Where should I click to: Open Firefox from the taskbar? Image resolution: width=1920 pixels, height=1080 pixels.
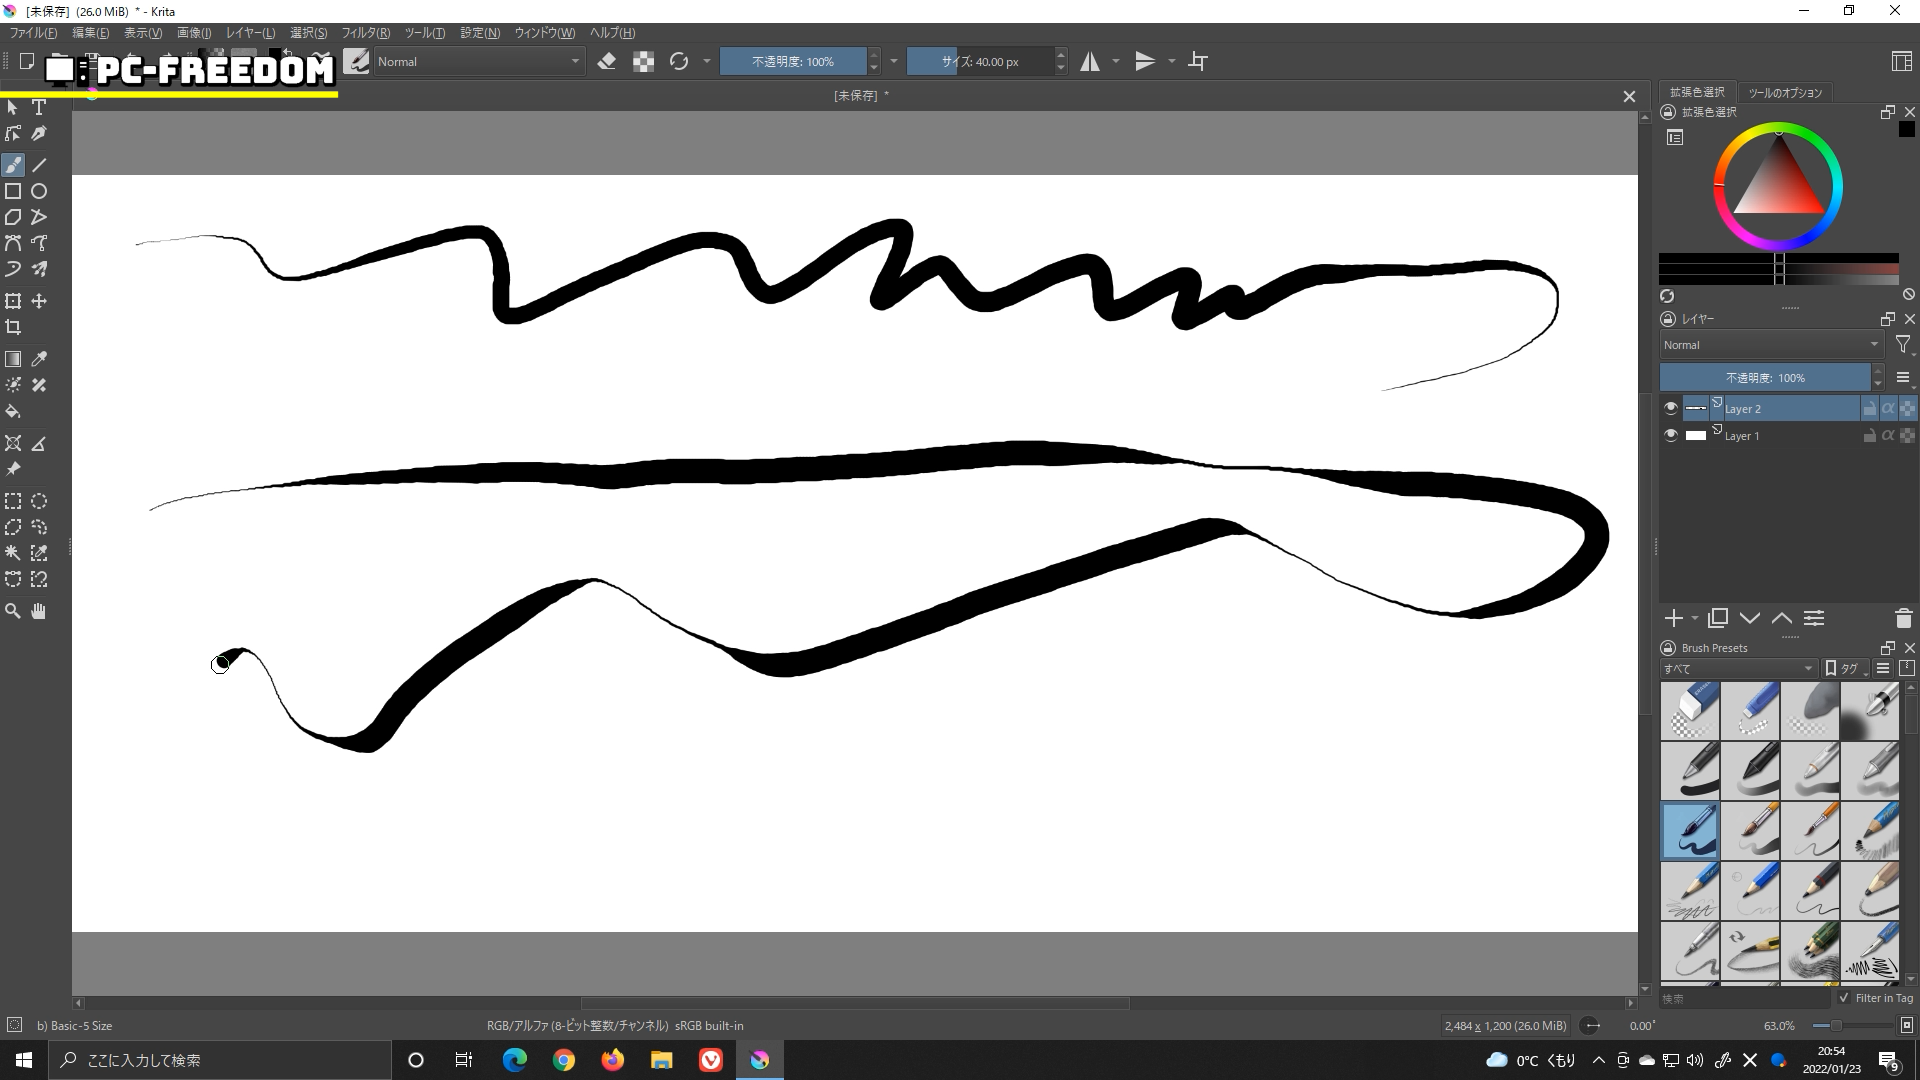pos(612,1060)
